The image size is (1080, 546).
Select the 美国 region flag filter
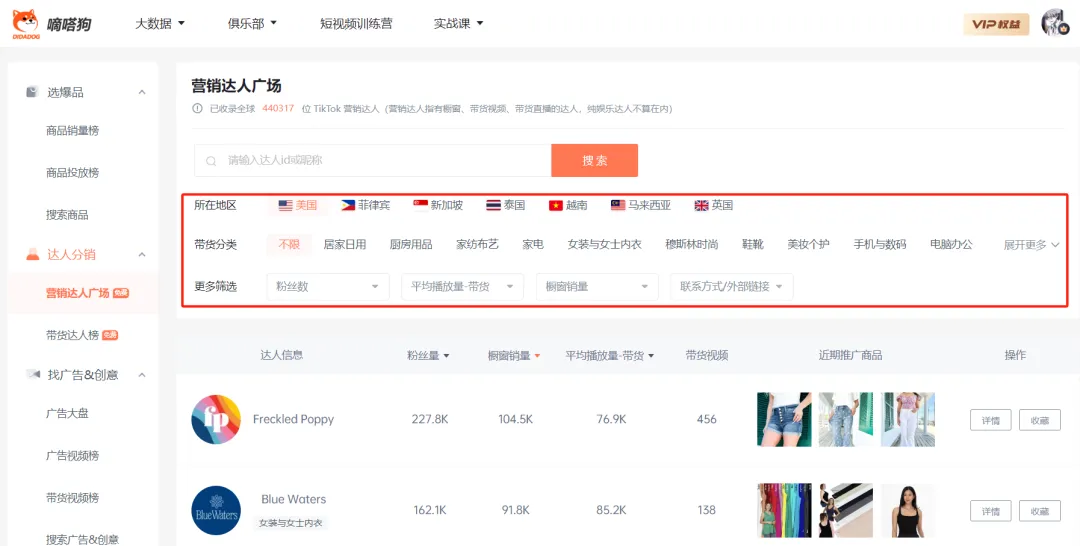coord(298,205)
